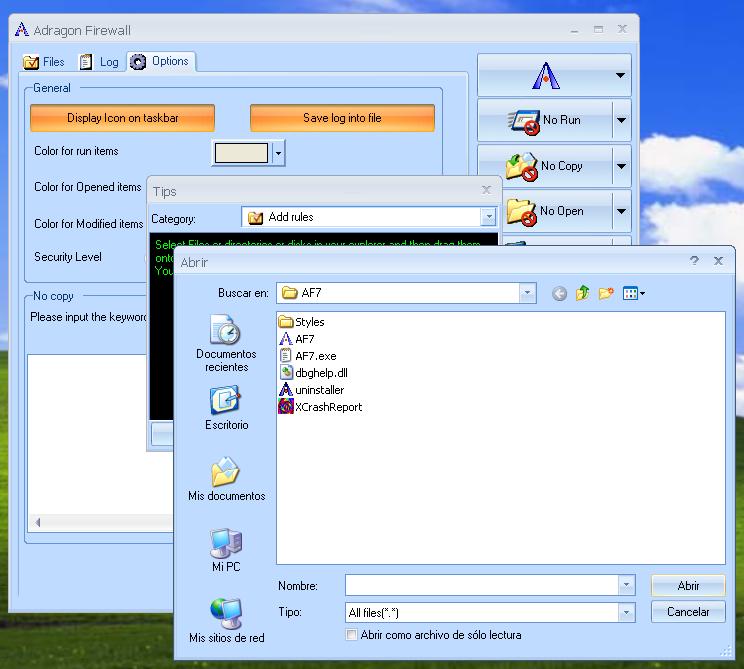This screenshot has height=669, width=744.
Task: Go up one folder level icon
Action: tap(583, 294)
